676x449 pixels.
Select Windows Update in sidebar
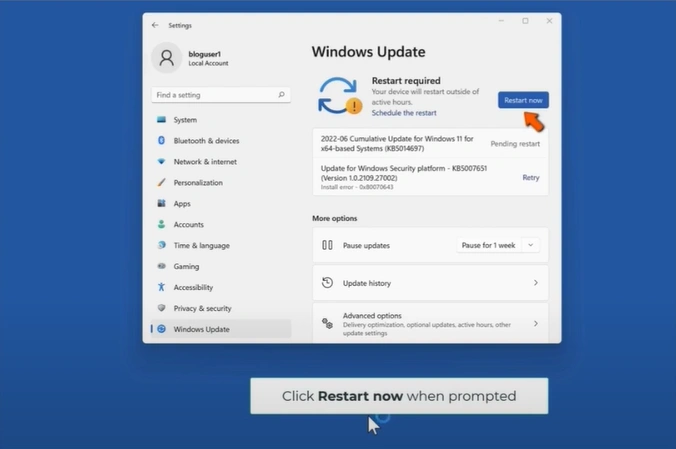201,329
